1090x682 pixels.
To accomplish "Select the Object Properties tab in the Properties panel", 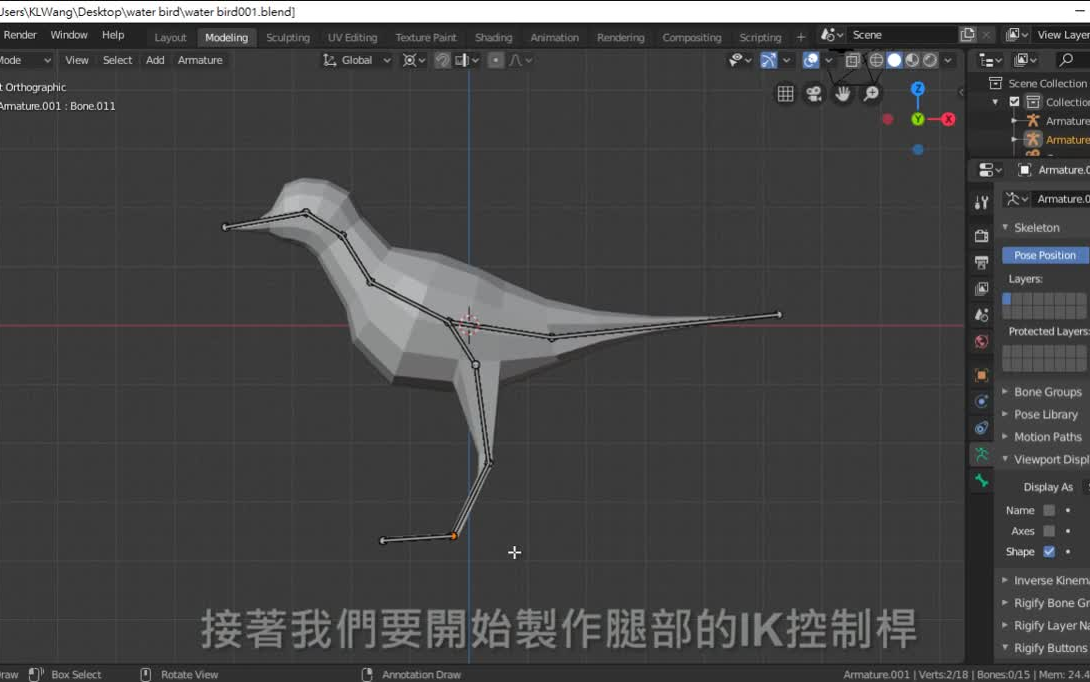I will point(981,375).
